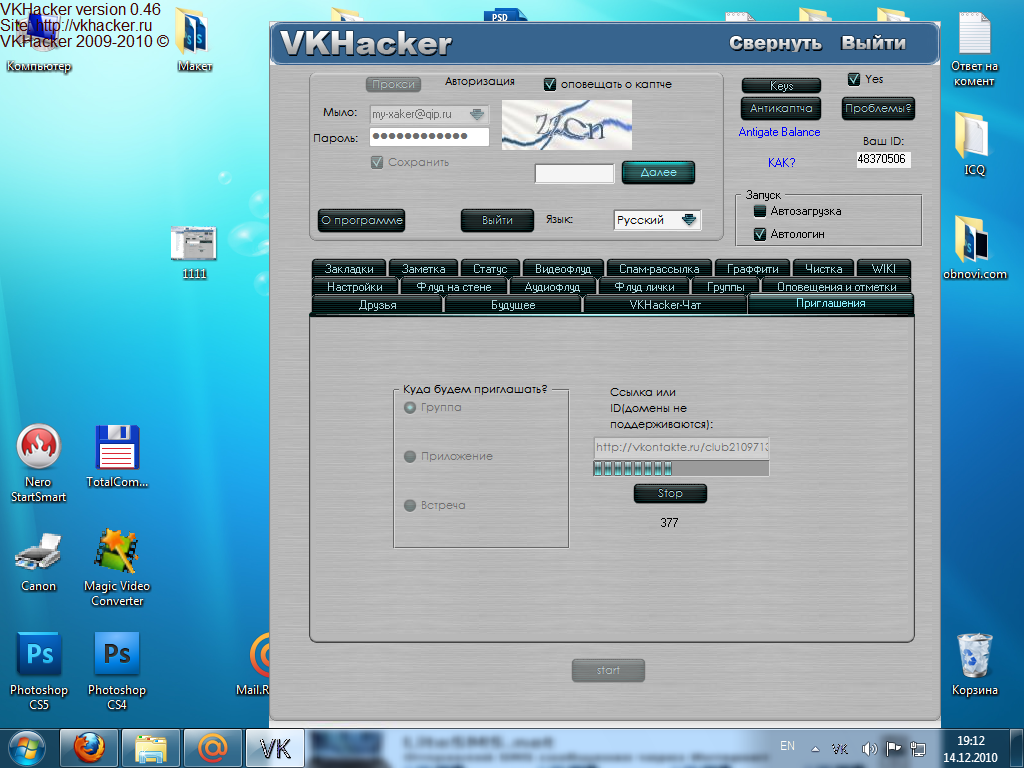Switch to the VK taskbar button
Image resolution: width=1024 pixels, height=768 pixels.
pyautogui.click(x=275, y=748)
